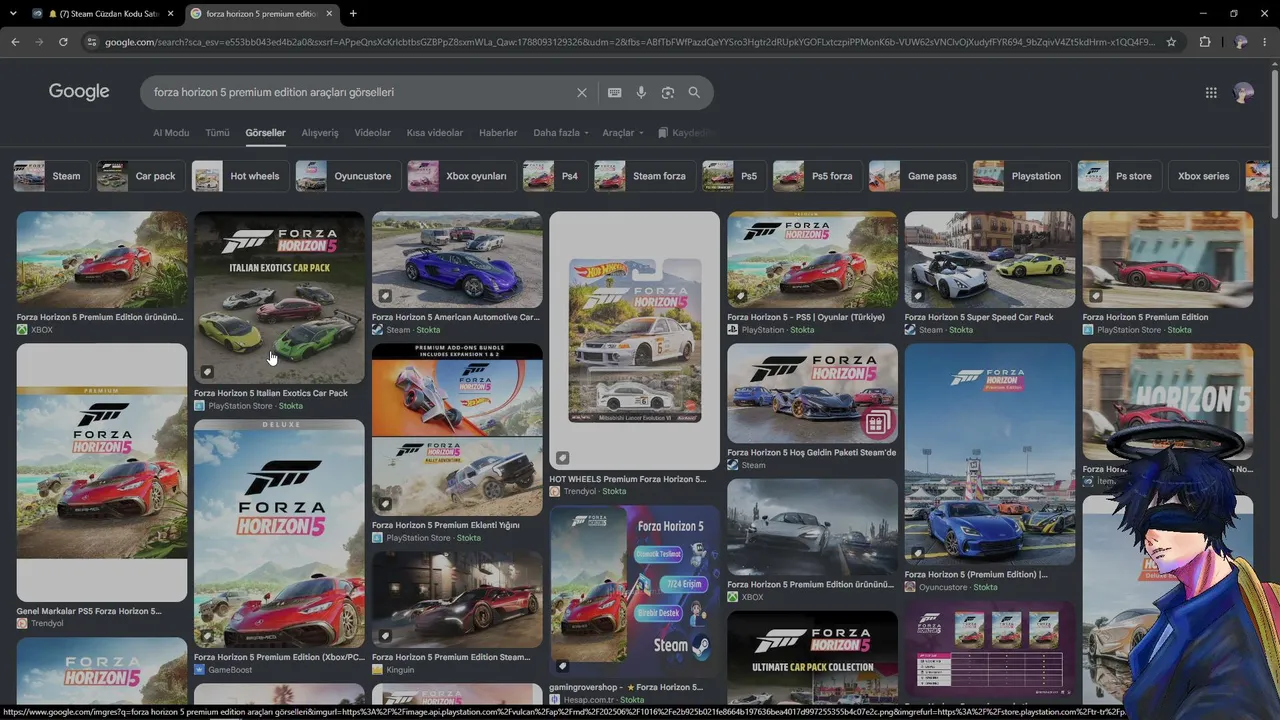Clear the Google search query
This screenshot has height=720, width=1280.
(582, 92)
